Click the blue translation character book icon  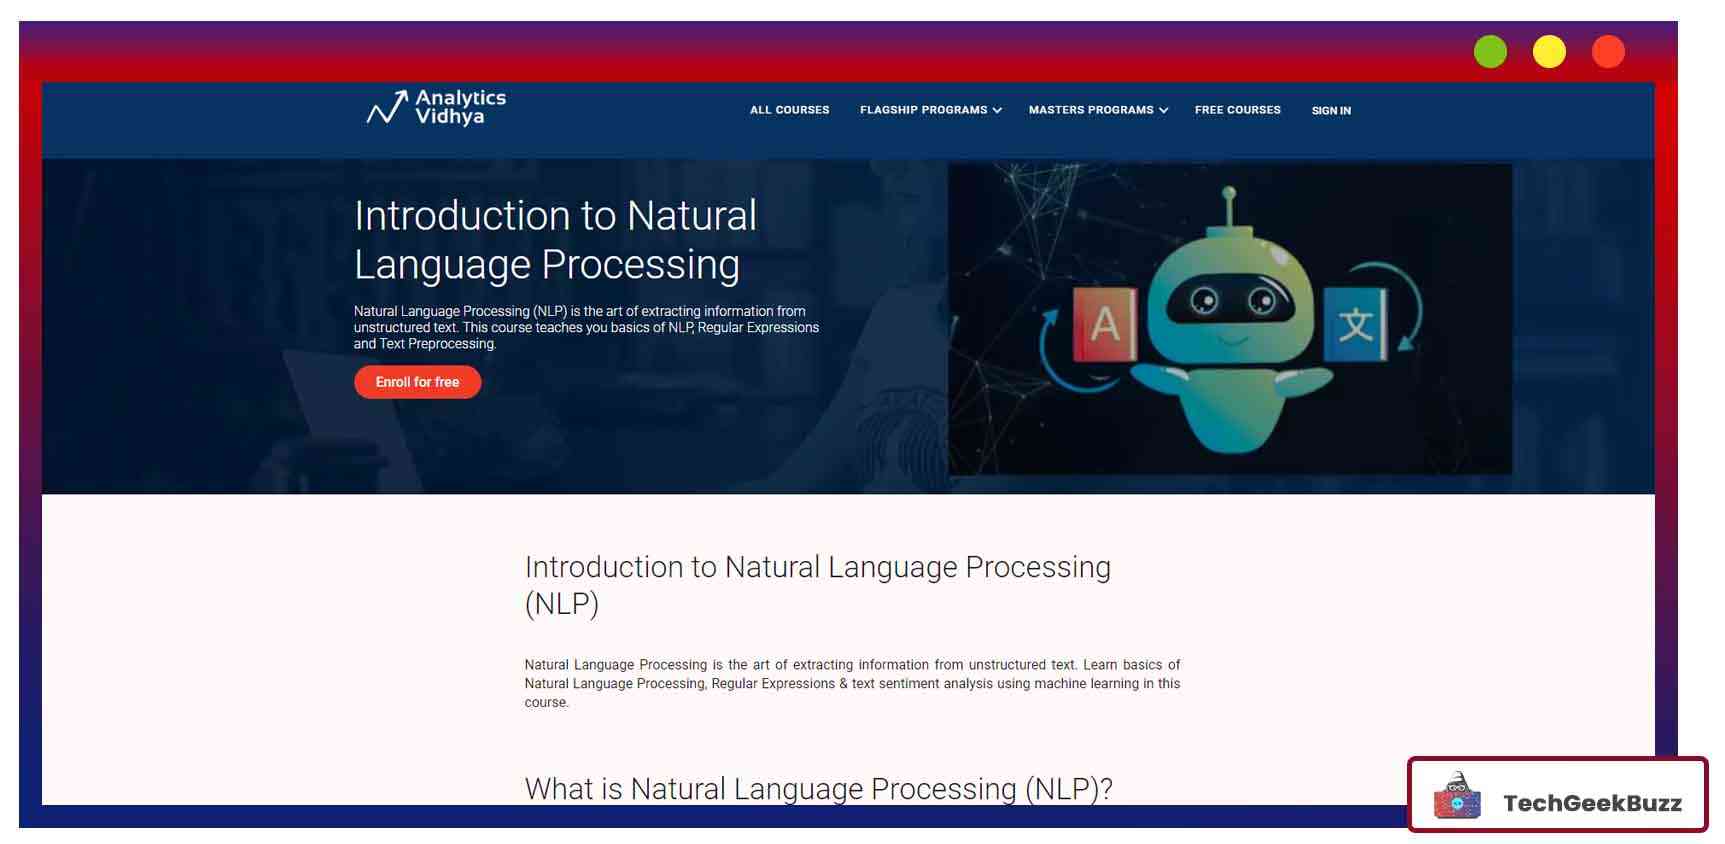click(x=1355, y=324)
